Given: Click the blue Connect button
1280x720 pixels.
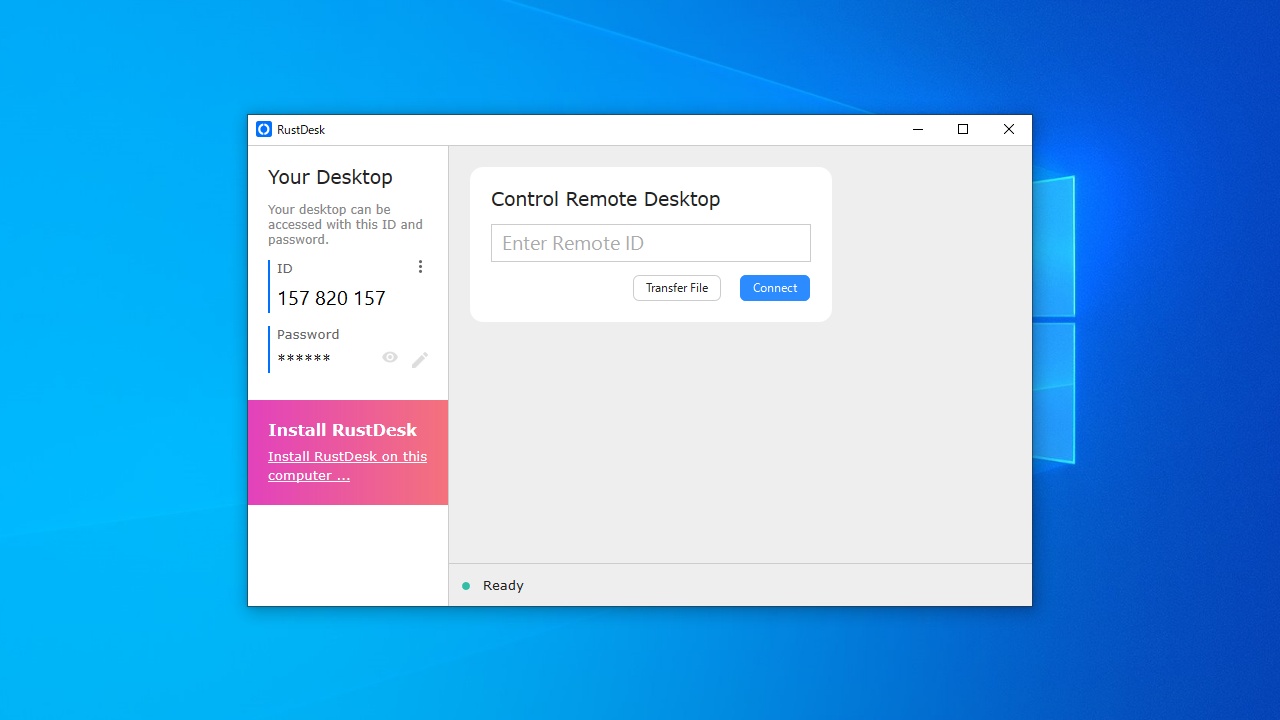Looking at the screenshot, I should pyautogui.click(x=775, y=288).
